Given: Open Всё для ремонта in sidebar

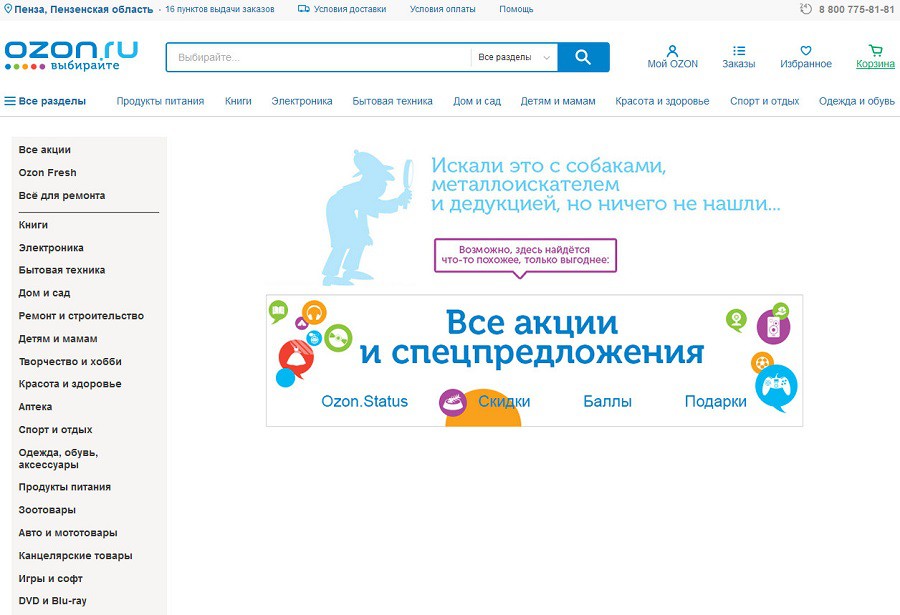Looking at the screenshot, I should 62,196.
